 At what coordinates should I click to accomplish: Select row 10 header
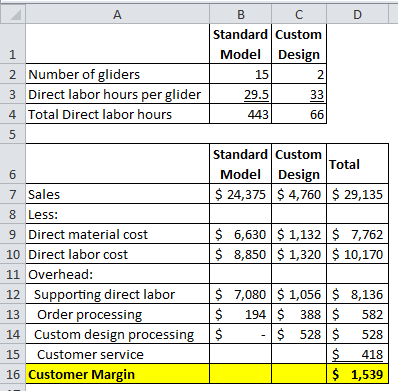point(13,254)
